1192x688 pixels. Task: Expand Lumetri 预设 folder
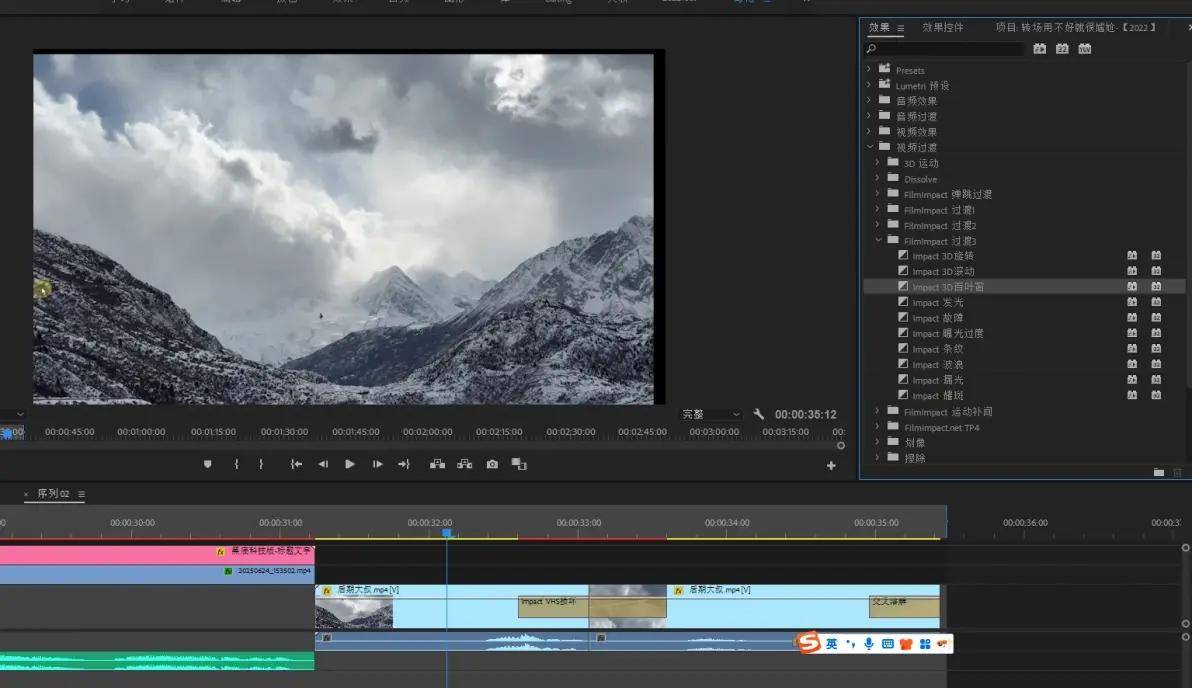click(869, 84)
